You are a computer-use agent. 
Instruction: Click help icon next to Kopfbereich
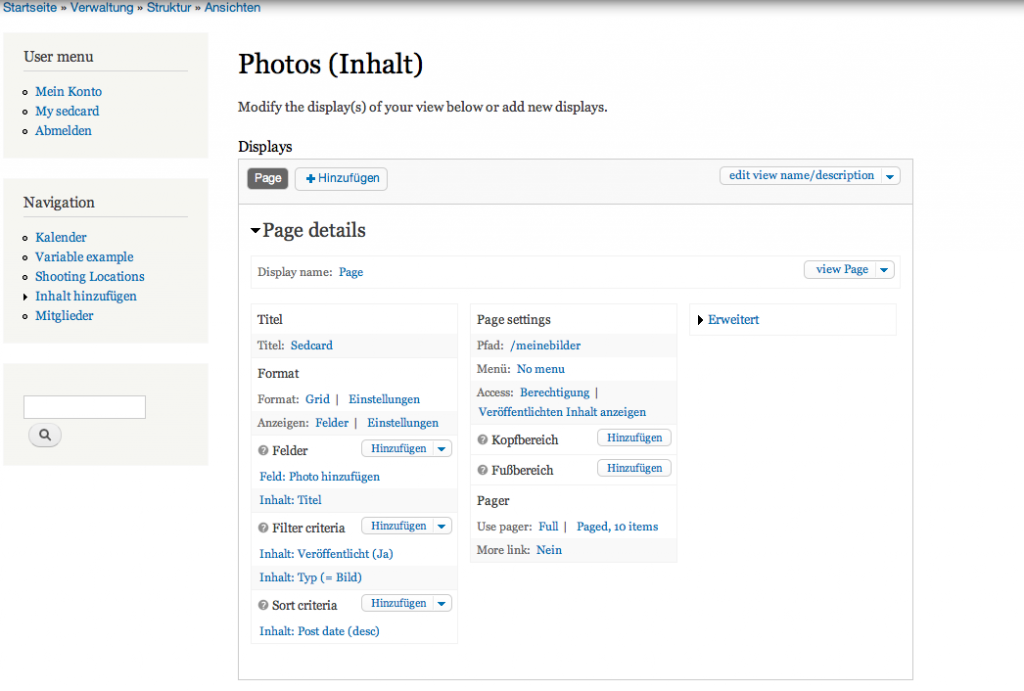click(x=483, y=440)
